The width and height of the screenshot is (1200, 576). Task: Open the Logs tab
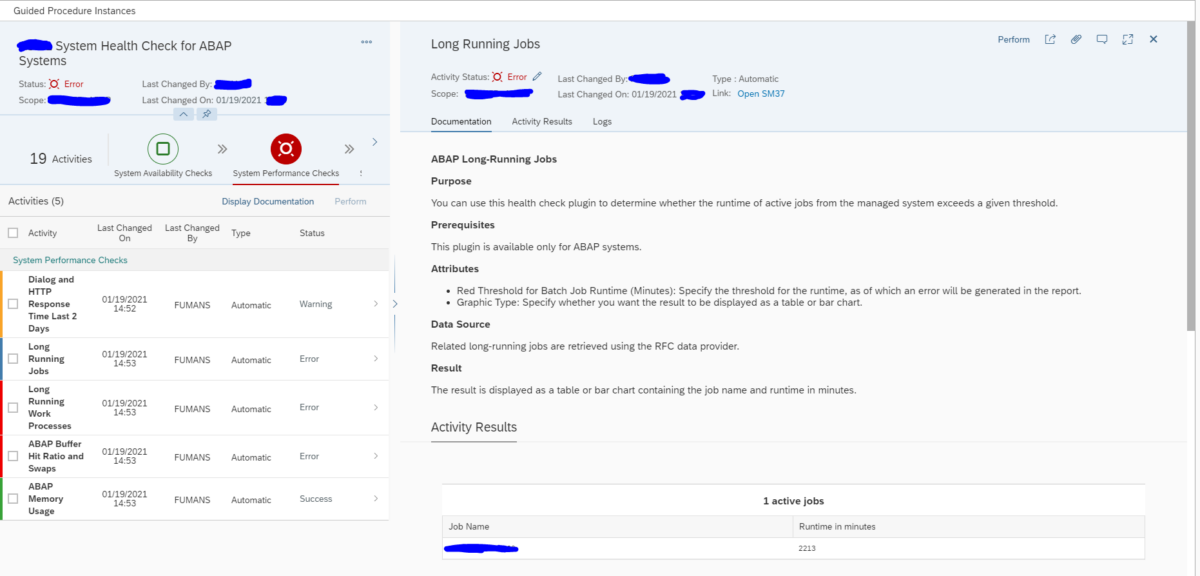coord(602,121)
